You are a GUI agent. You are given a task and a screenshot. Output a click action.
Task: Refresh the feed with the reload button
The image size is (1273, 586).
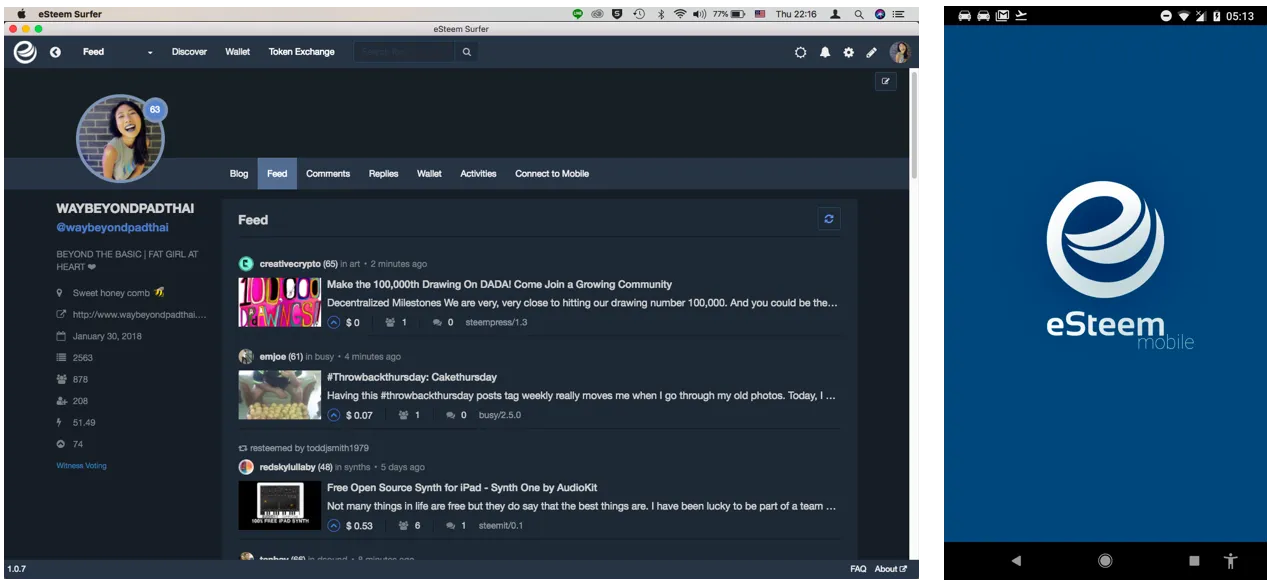[829, 219]
